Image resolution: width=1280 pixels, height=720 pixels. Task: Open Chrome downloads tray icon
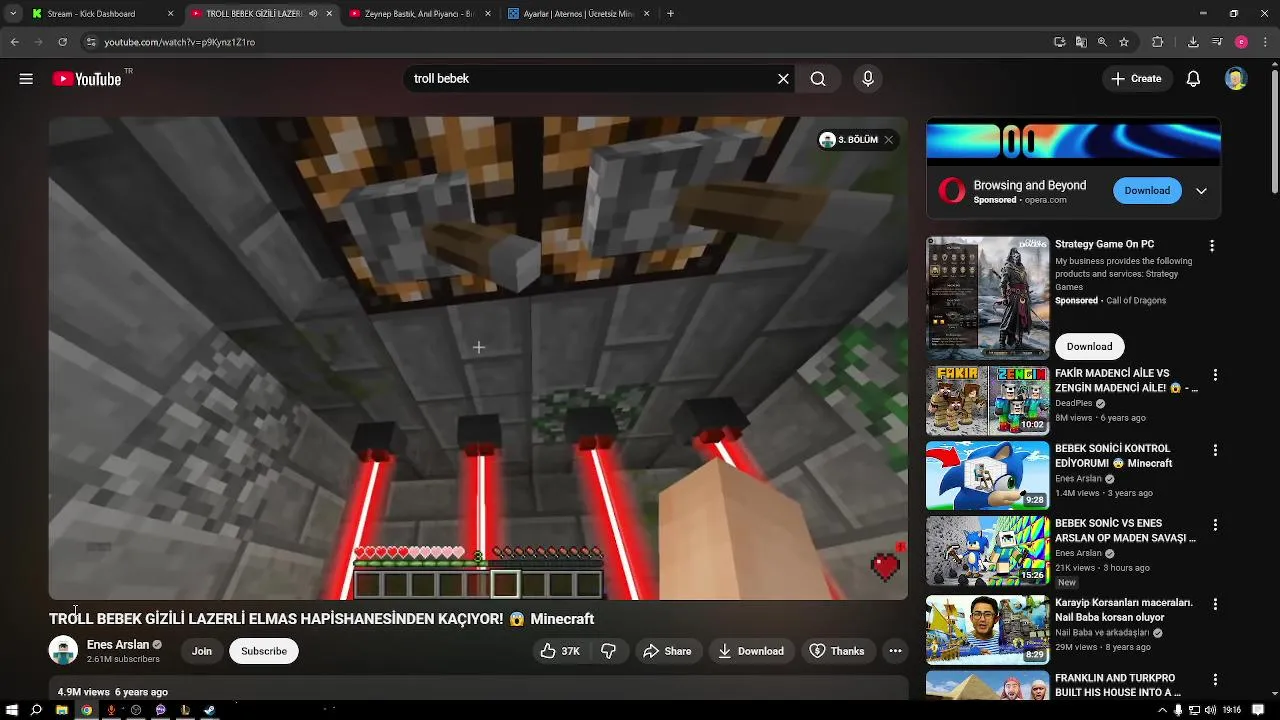click(1193, 42)
